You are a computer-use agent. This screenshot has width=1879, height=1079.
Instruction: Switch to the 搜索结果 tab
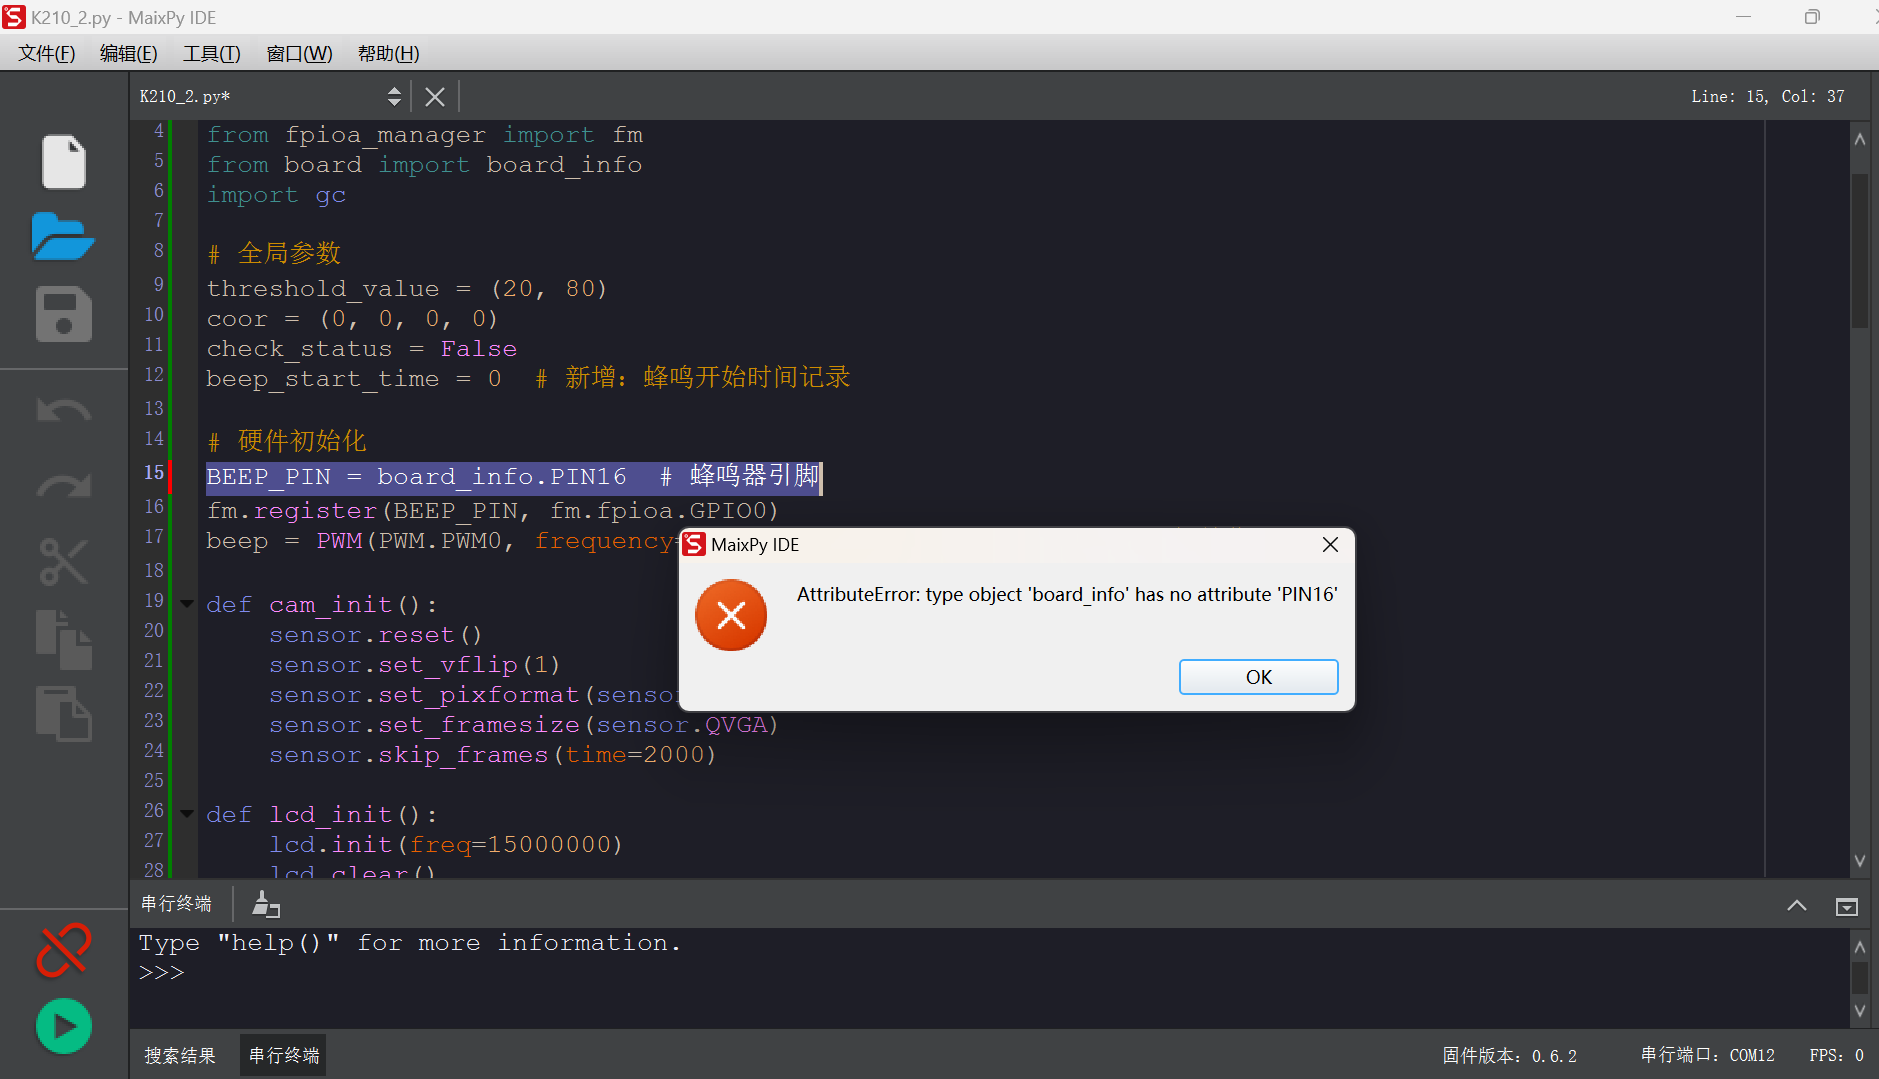(180, 1055)
